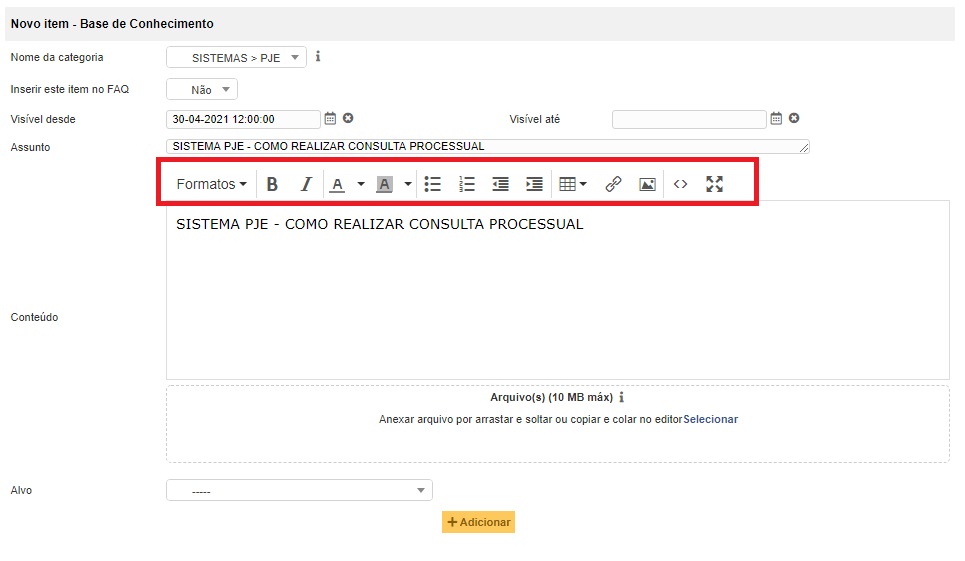Click the Selecionar file link
965x561 pixels.
click(710, 420)
